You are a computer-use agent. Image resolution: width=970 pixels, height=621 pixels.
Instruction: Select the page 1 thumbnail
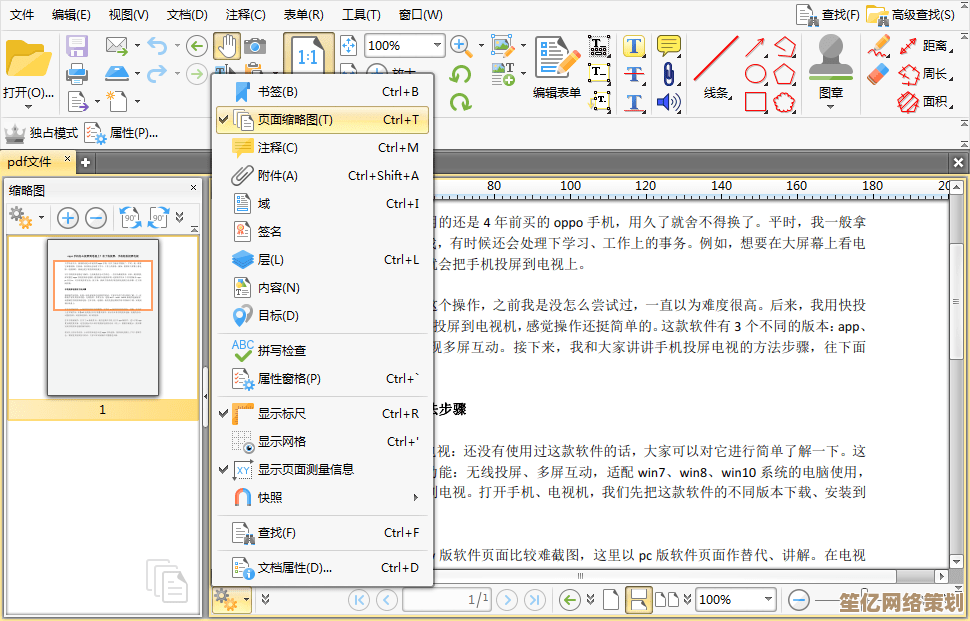103,317
